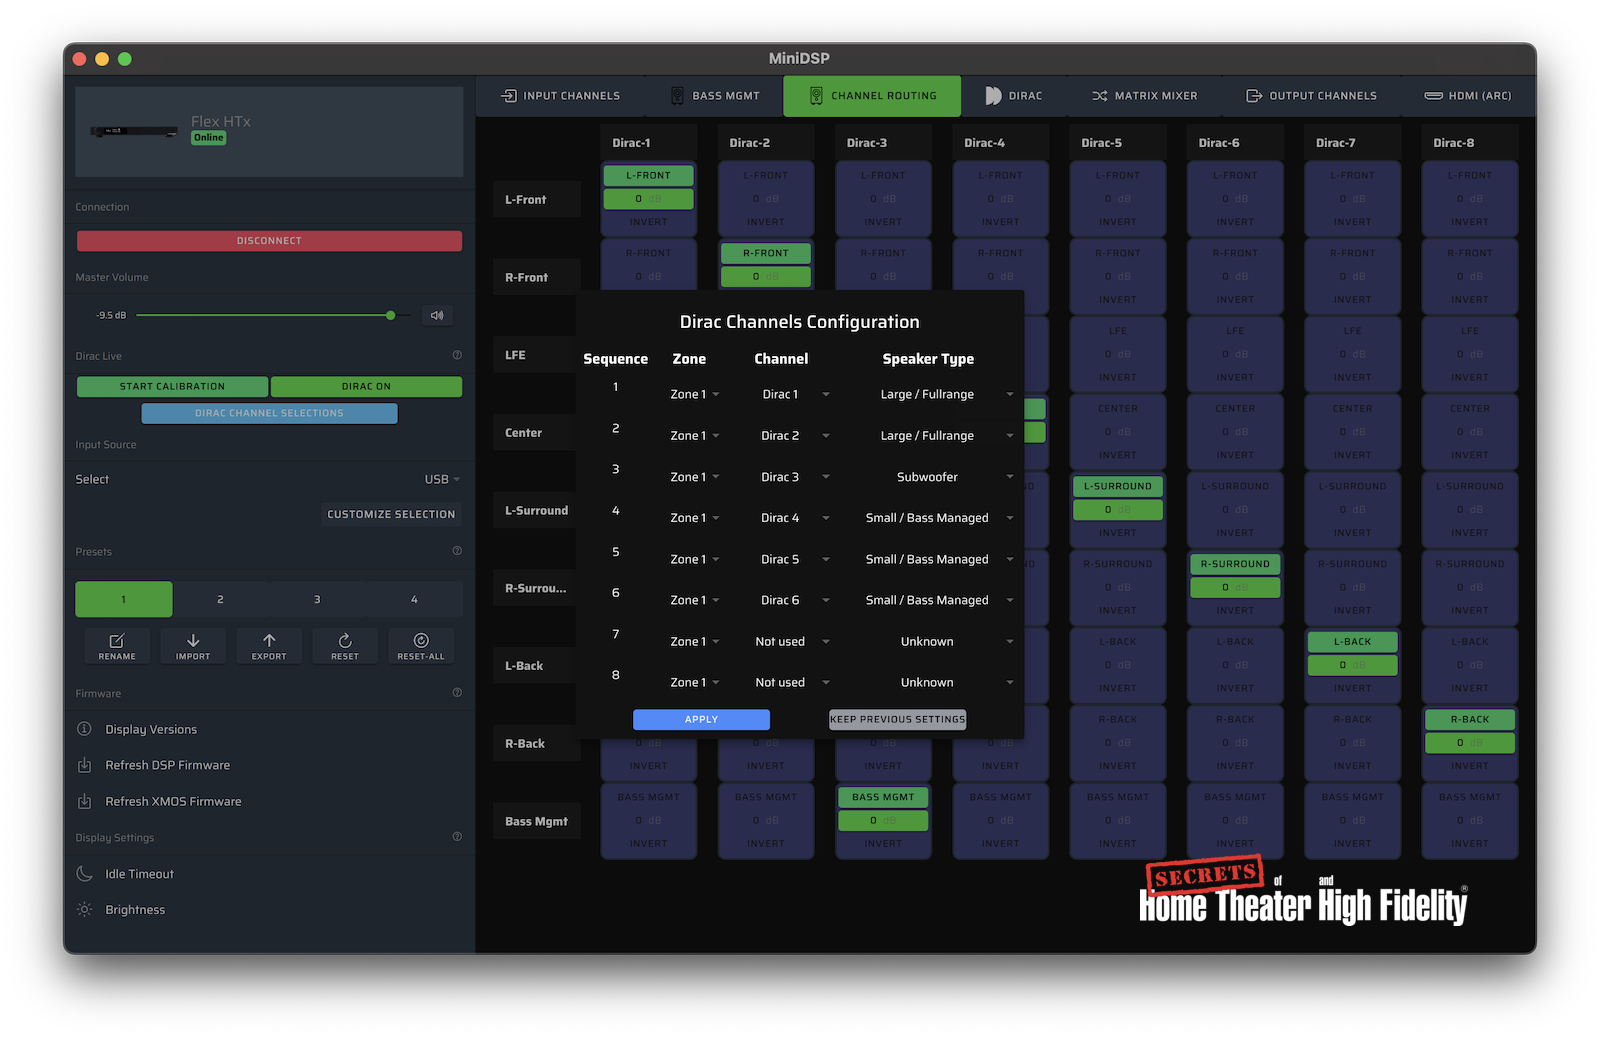Select active preset 1

[124, 599]
